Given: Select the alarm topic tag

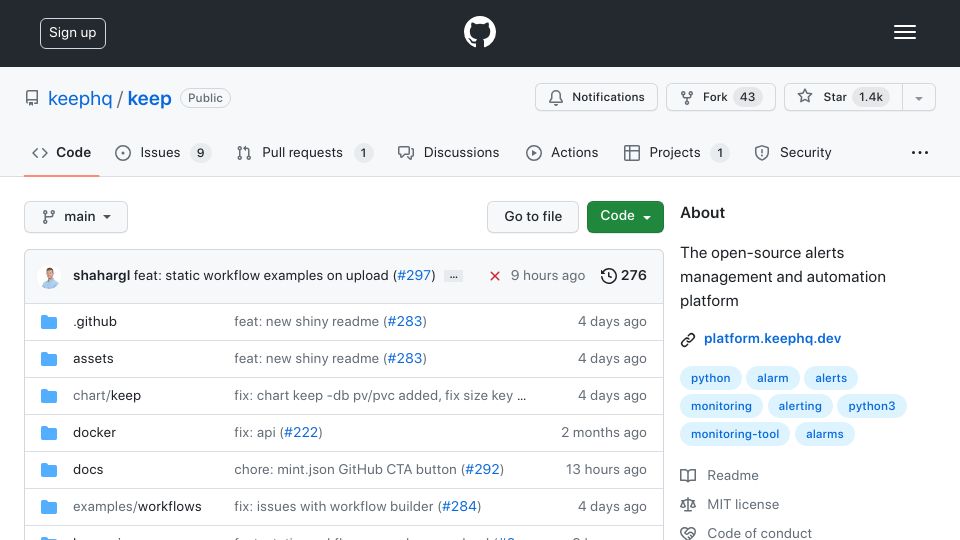Looking at the screenshot, I should (773, 378).
